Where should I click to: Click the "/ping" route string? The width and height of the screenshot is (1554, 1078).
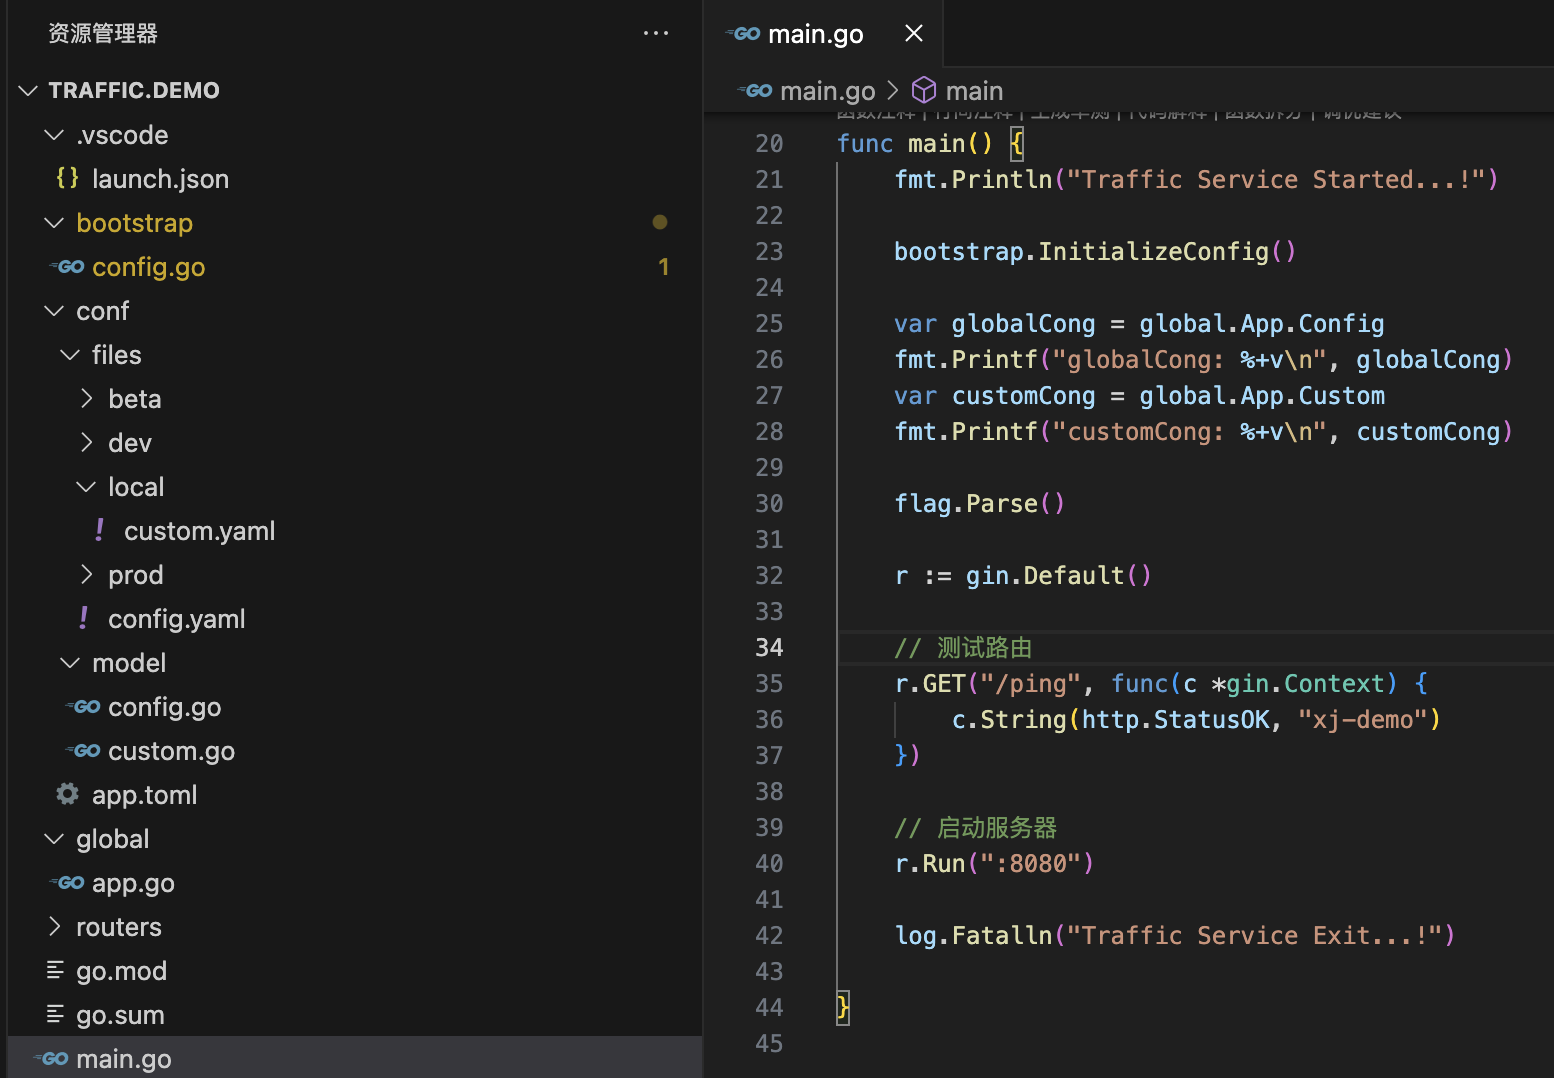tap(1030, 684)
